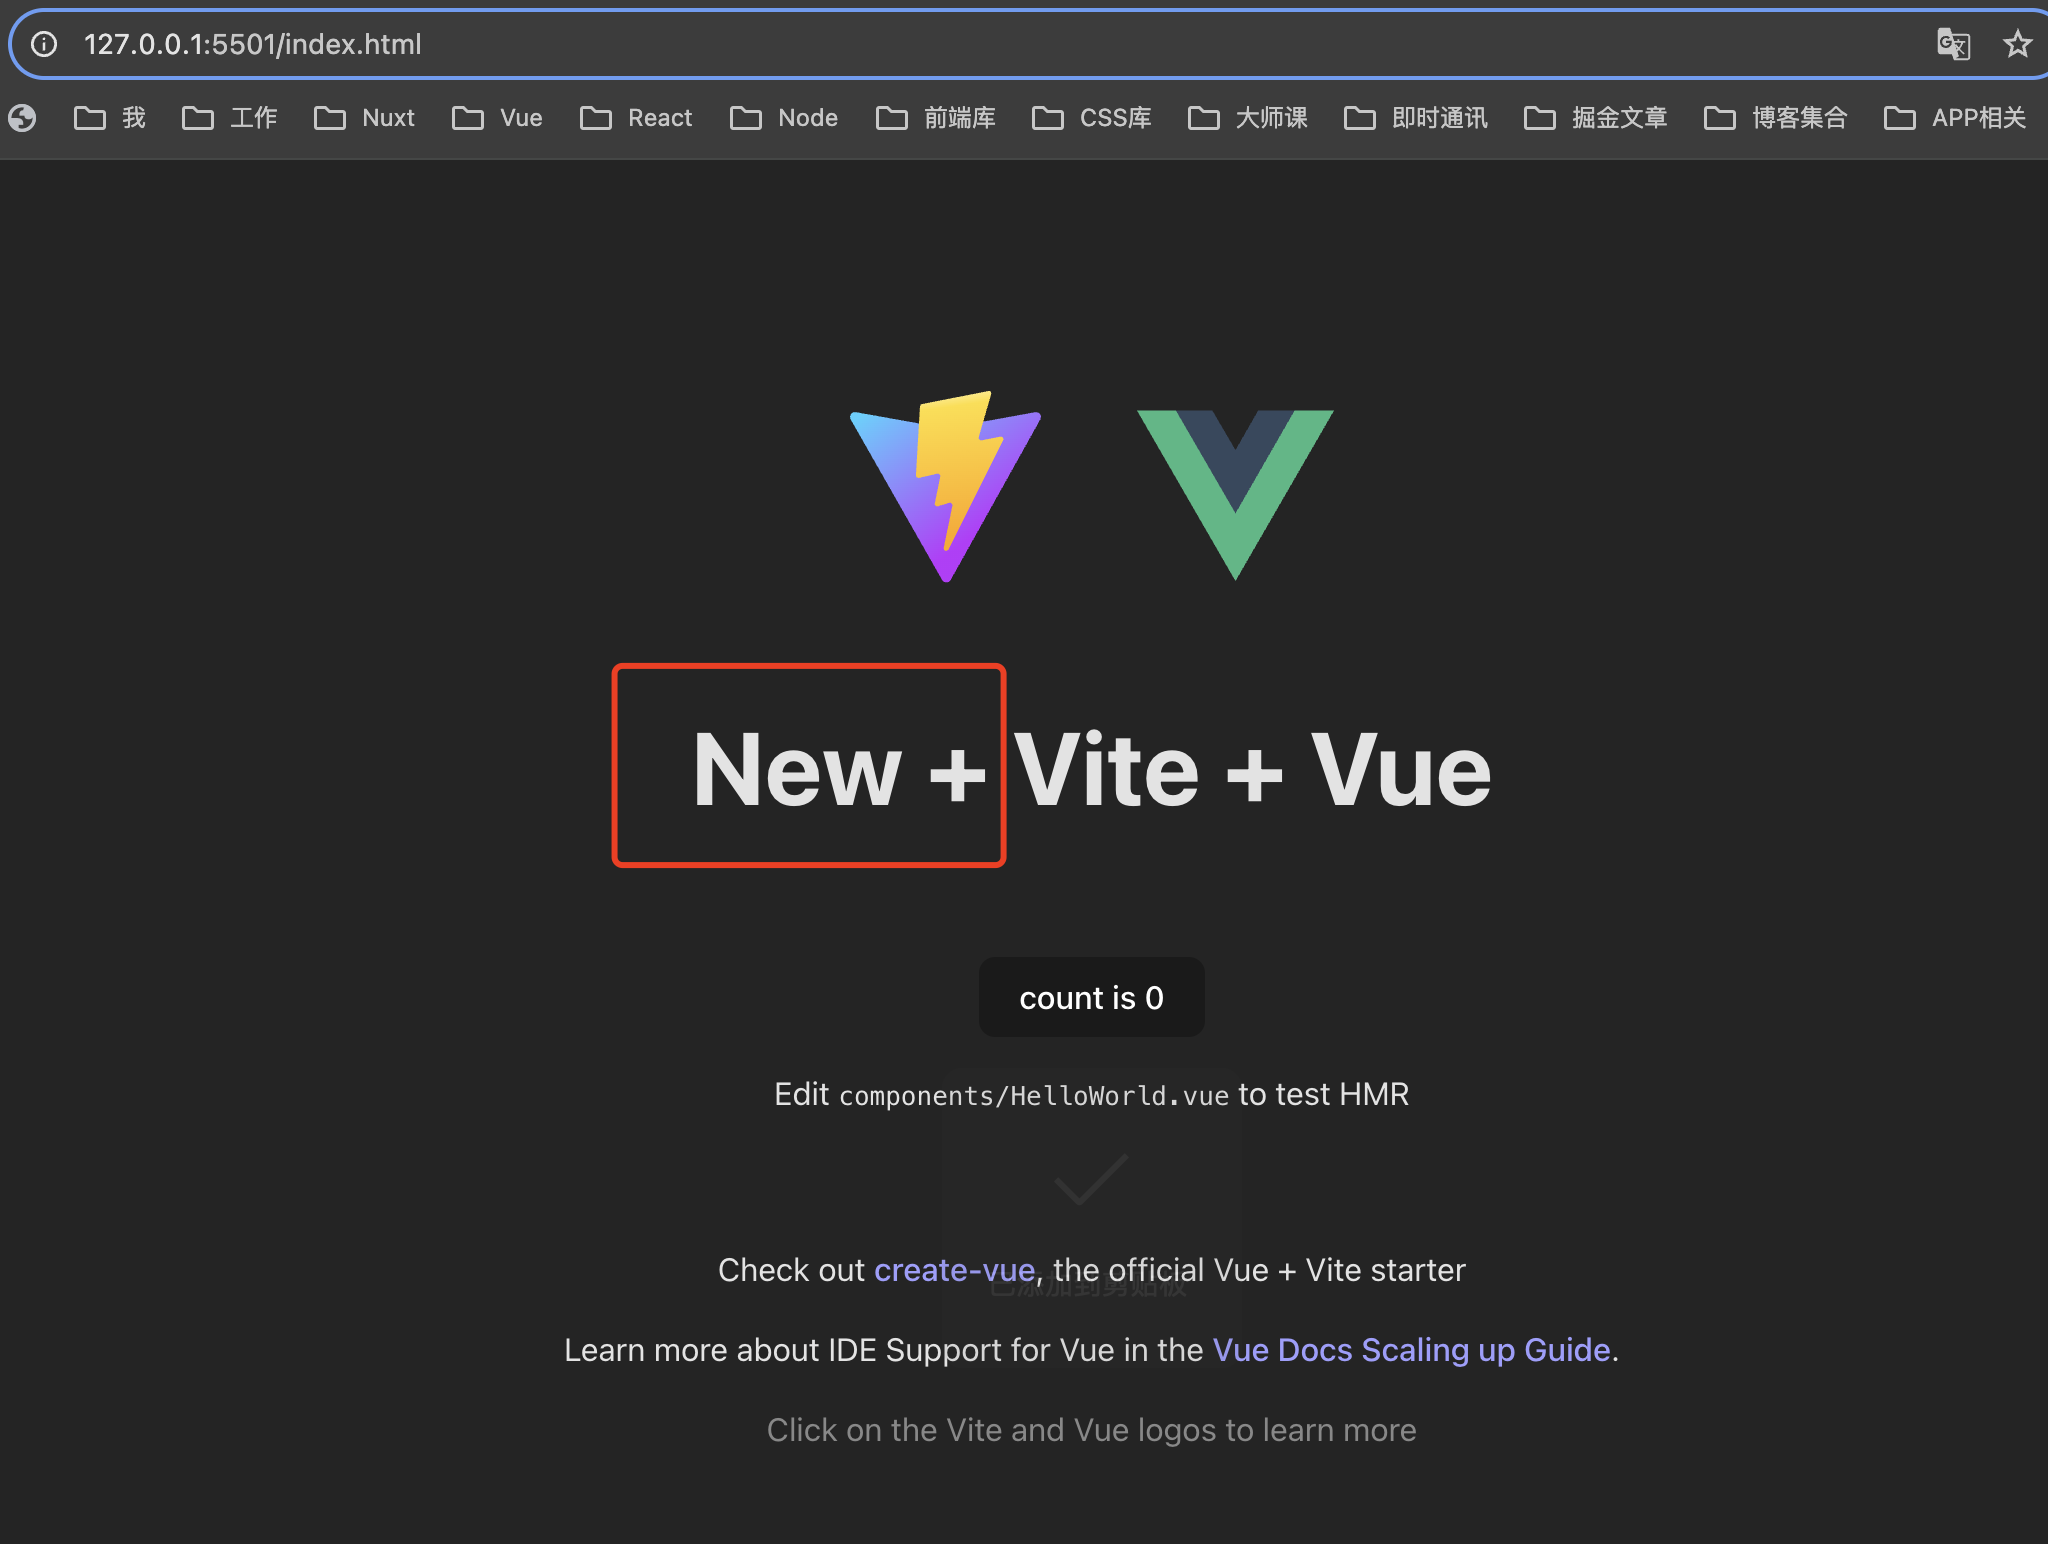Click the globe icon in bookmarks bar

(22, 118)
